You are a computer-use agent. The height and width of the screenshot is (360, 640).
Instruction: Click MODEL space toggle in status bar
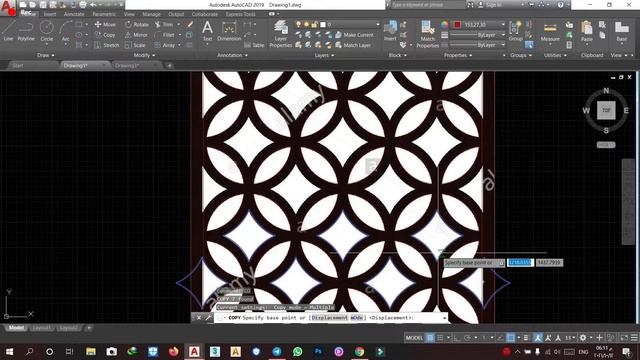414,338
